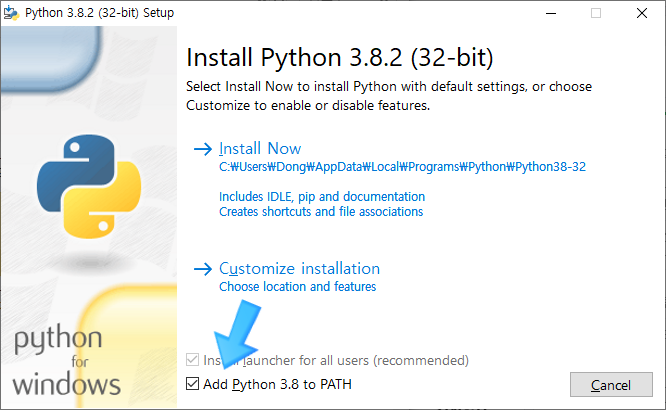
Task: Click the 'Install Python 3.8.2 (32-bit)' heading
Action: click(x=340, y=53)
